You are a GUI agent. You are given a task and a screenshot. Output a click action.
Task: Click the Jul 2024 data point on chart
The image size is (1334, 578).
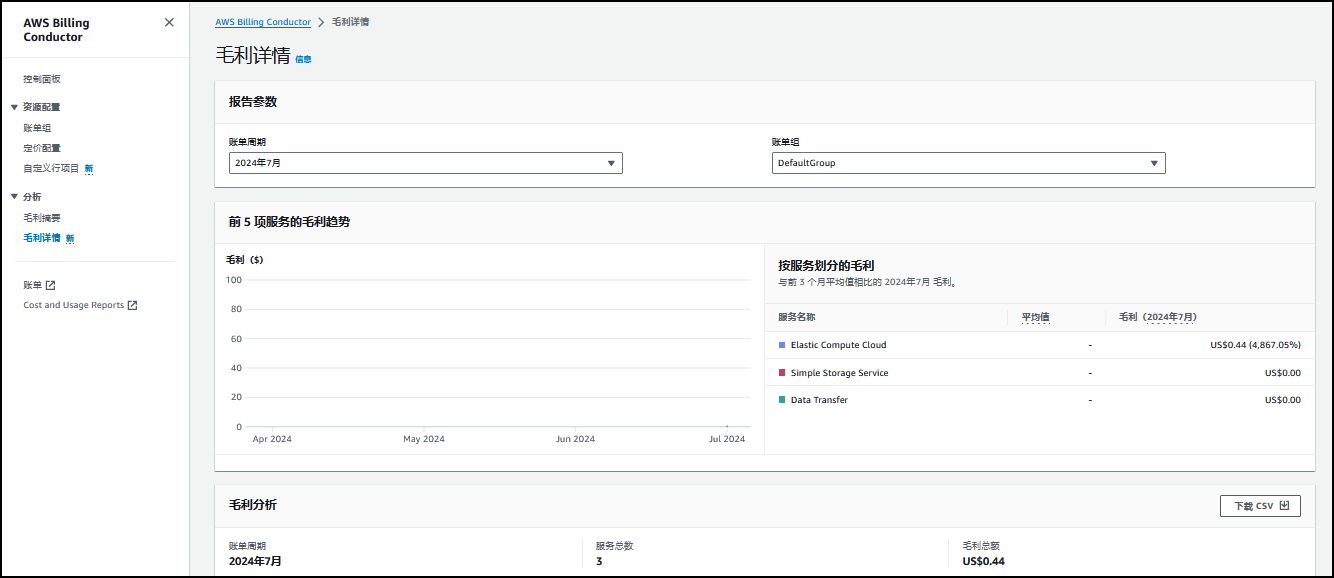click(727, 427)
